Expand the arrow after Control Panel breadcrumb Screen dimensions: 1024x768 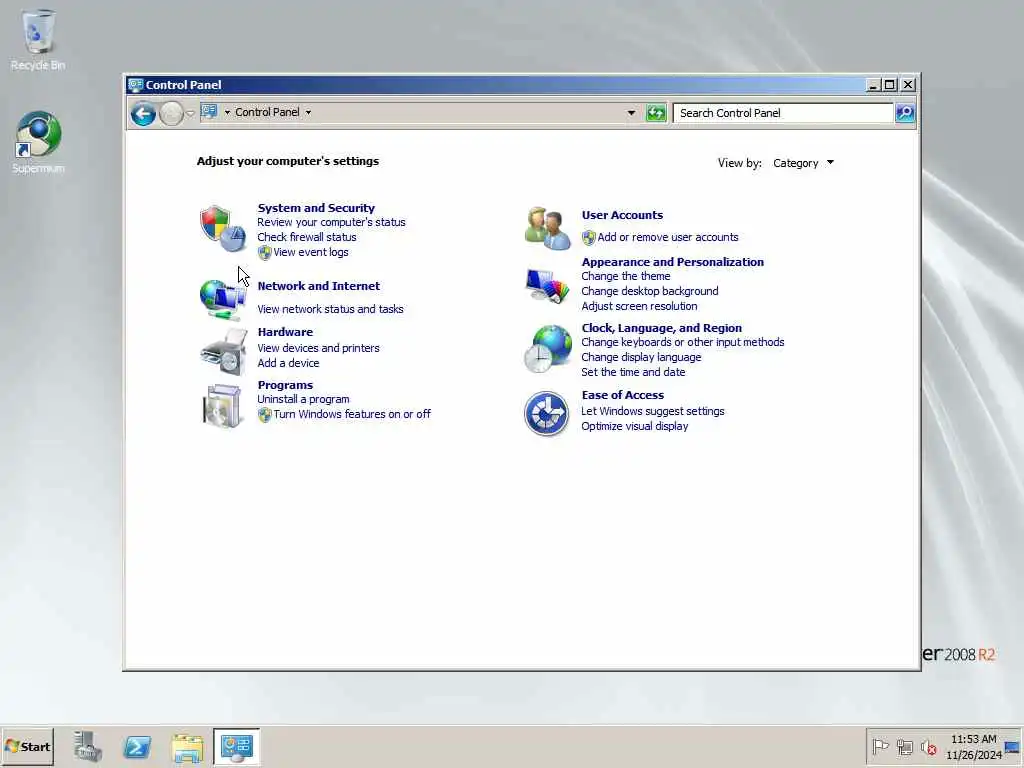[x=308, y=112]
